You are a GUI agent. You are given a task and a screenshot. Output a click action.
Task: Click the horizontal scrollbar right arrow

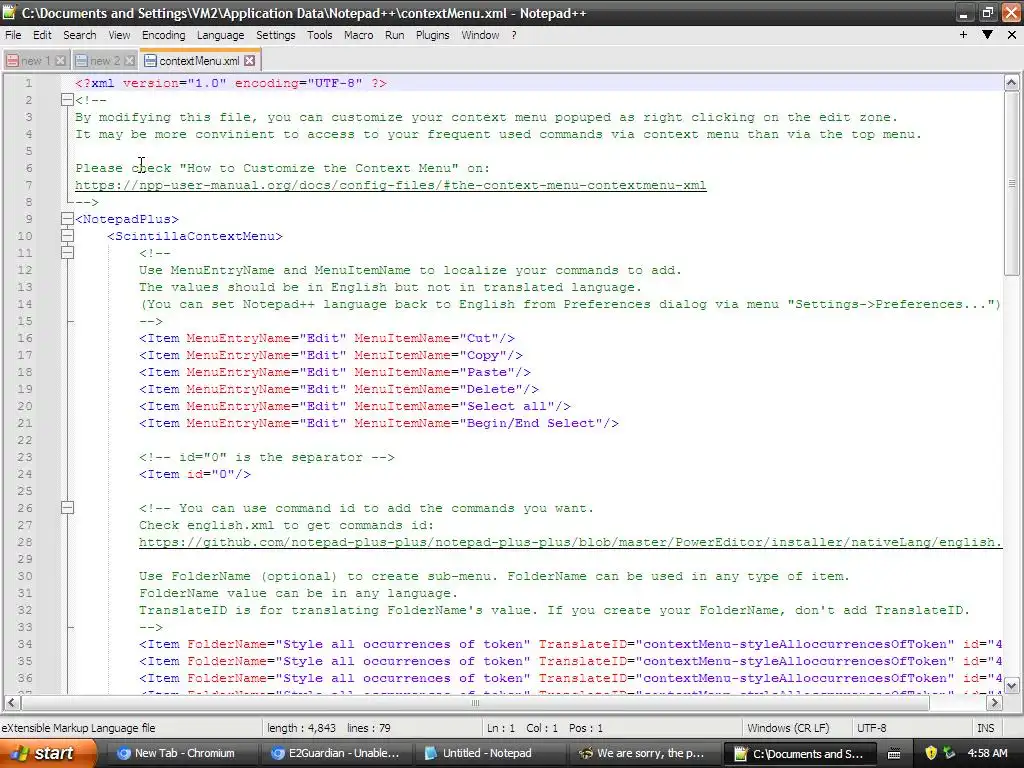tap(994, 703)
